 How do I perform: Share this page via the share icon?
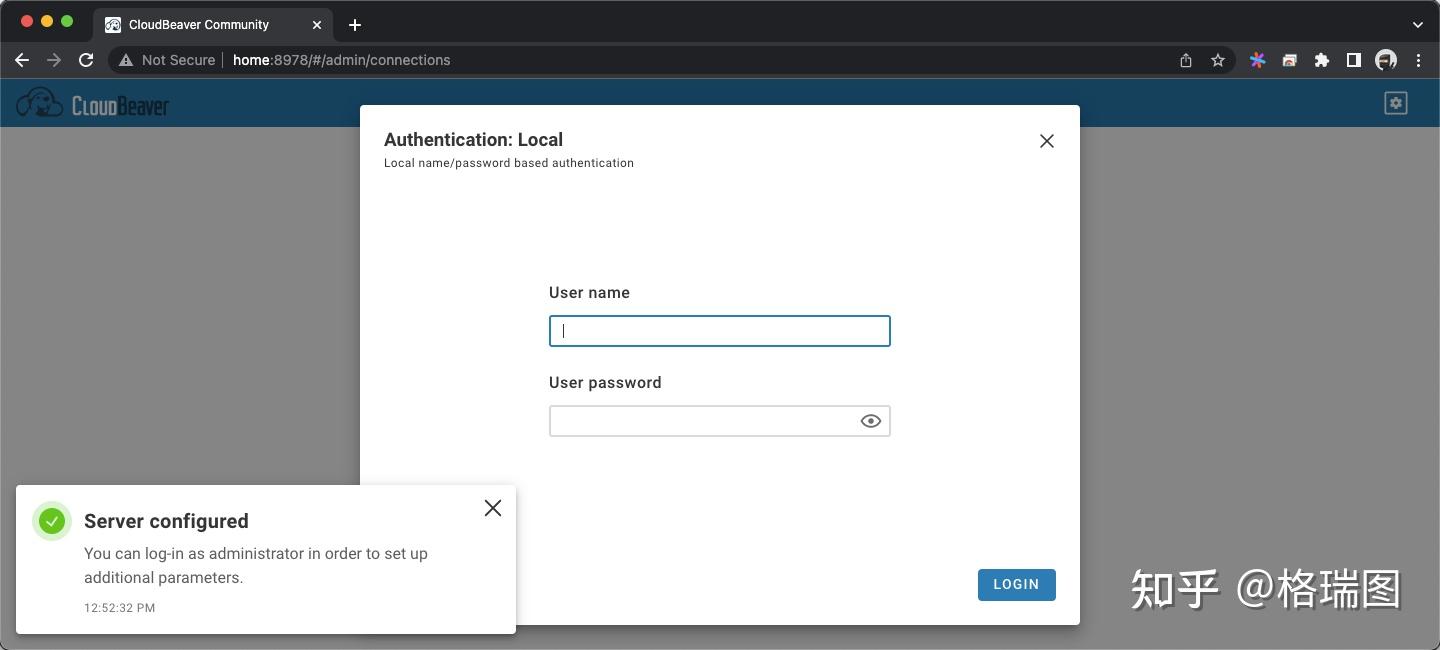pyautogui.click(x=1186, y=60)
